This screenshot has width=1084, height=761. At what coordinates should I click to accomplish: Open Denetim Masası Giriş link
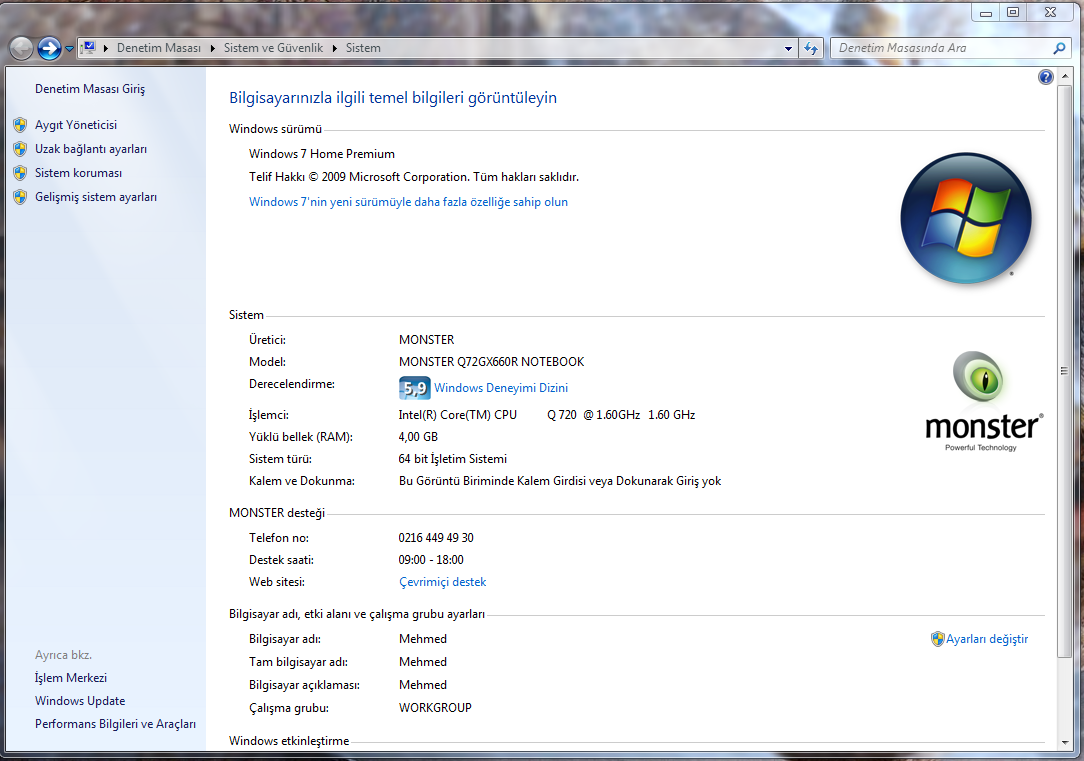pyautogui.click(x=90, y=88)
